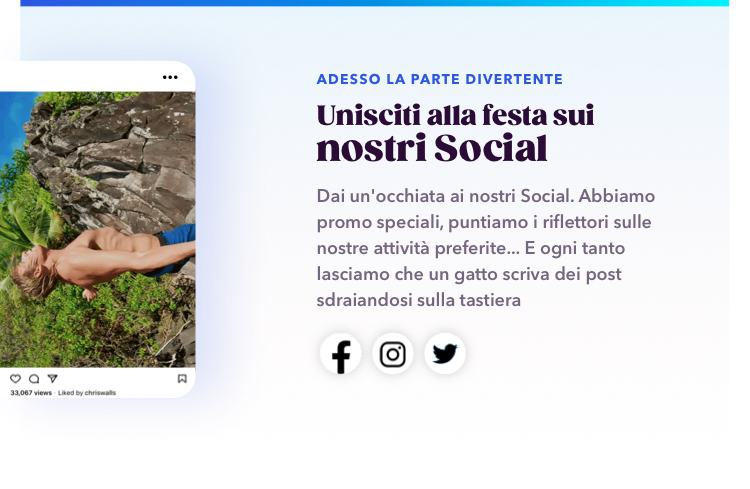The image size is (750, 489).
Task: Click the rotated cliff photo in the post
Action: [98, 230]
